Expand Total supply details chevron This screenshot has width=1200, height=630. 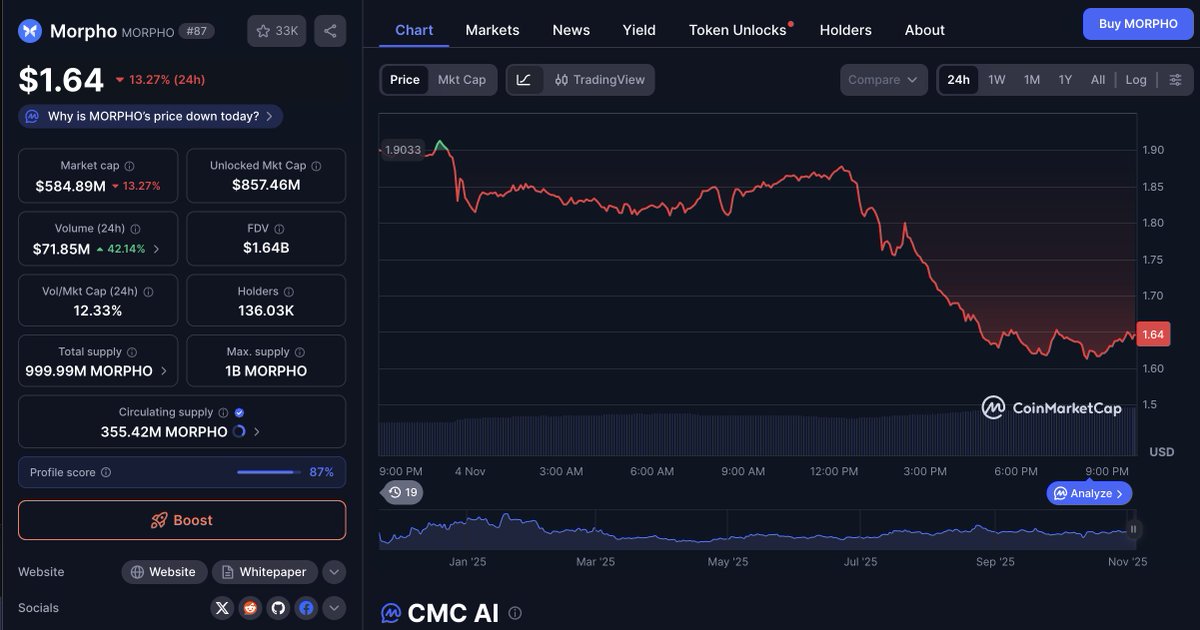click(164, 371)
